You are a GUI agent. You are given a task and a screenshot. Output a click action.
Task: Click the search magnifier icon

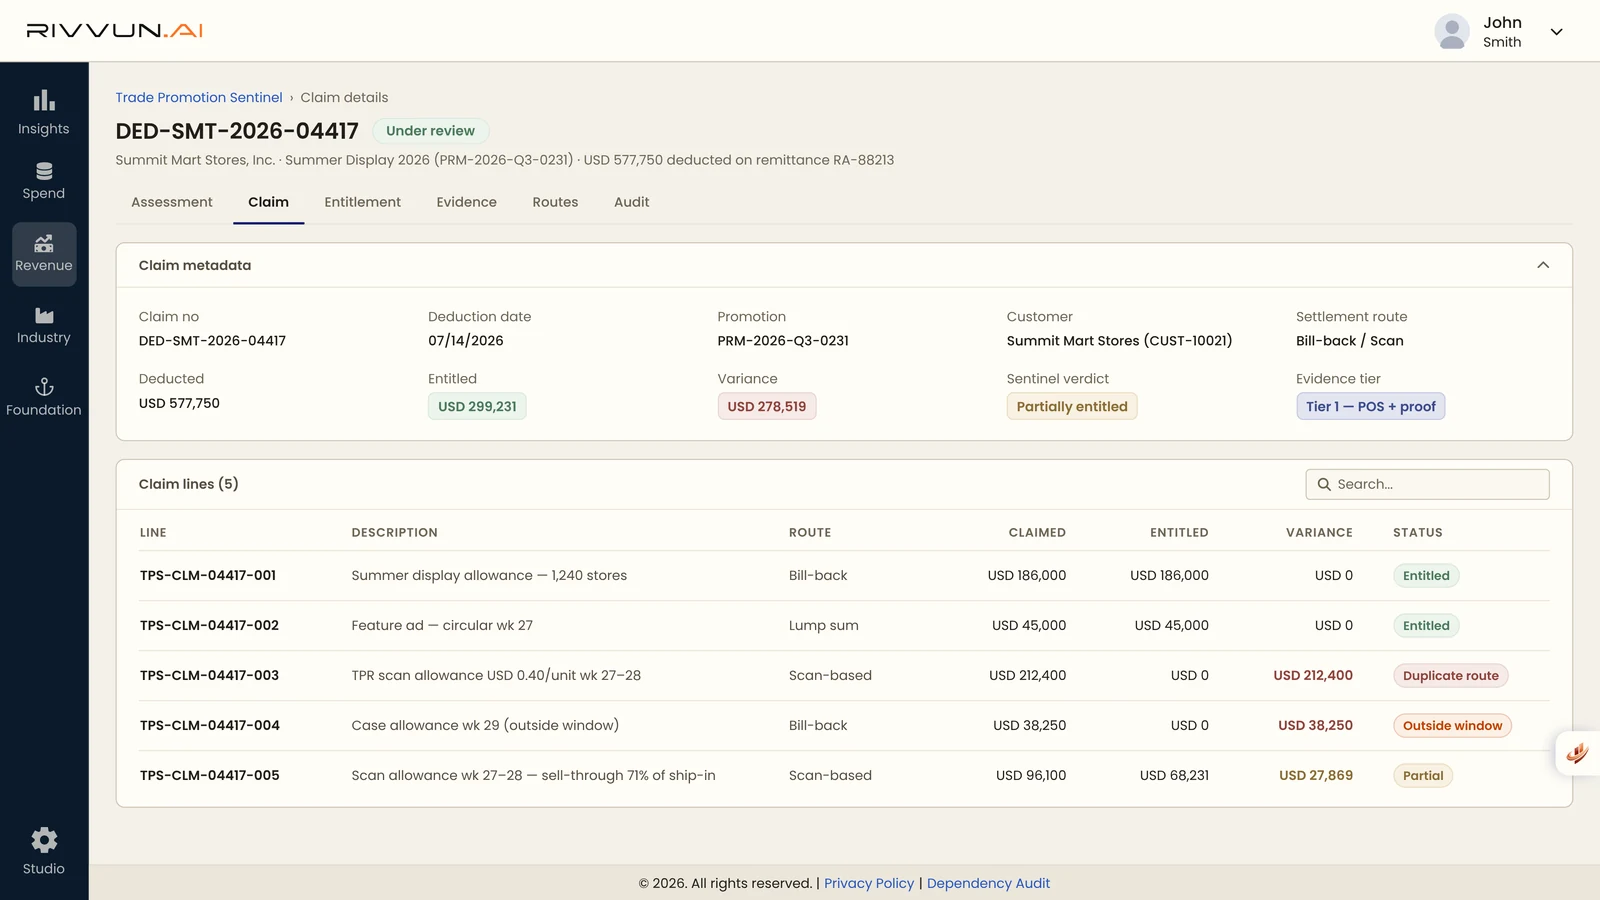tap(1324, 484)
